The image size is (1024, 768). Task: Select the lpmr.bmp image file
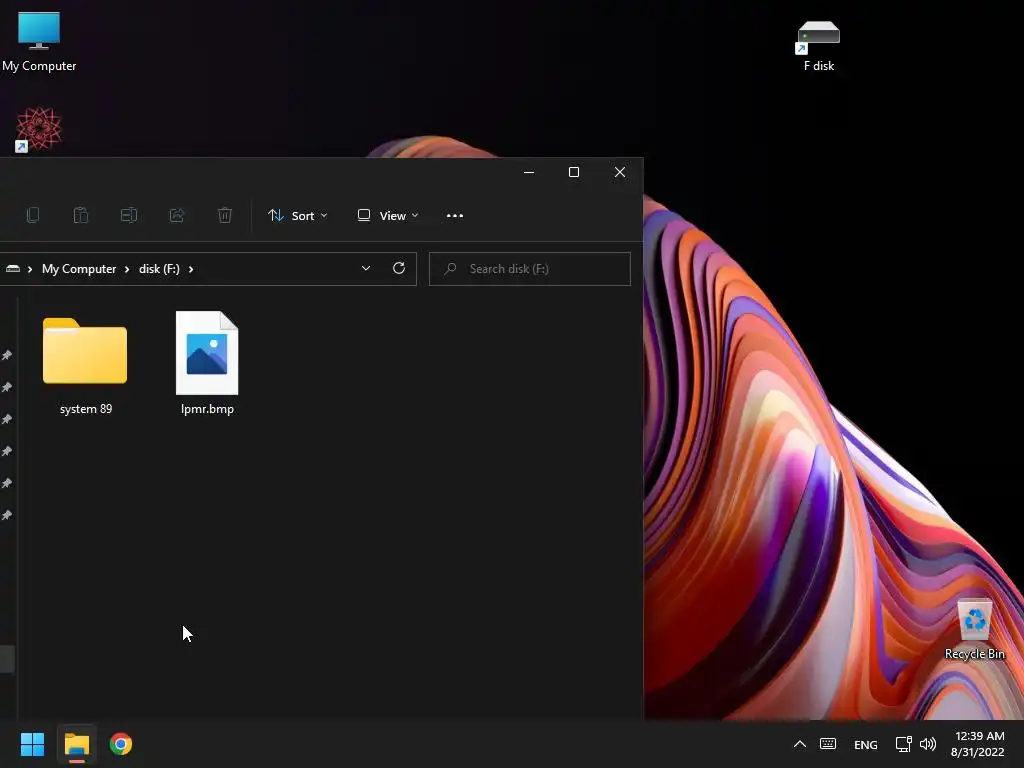coord(207,364)
